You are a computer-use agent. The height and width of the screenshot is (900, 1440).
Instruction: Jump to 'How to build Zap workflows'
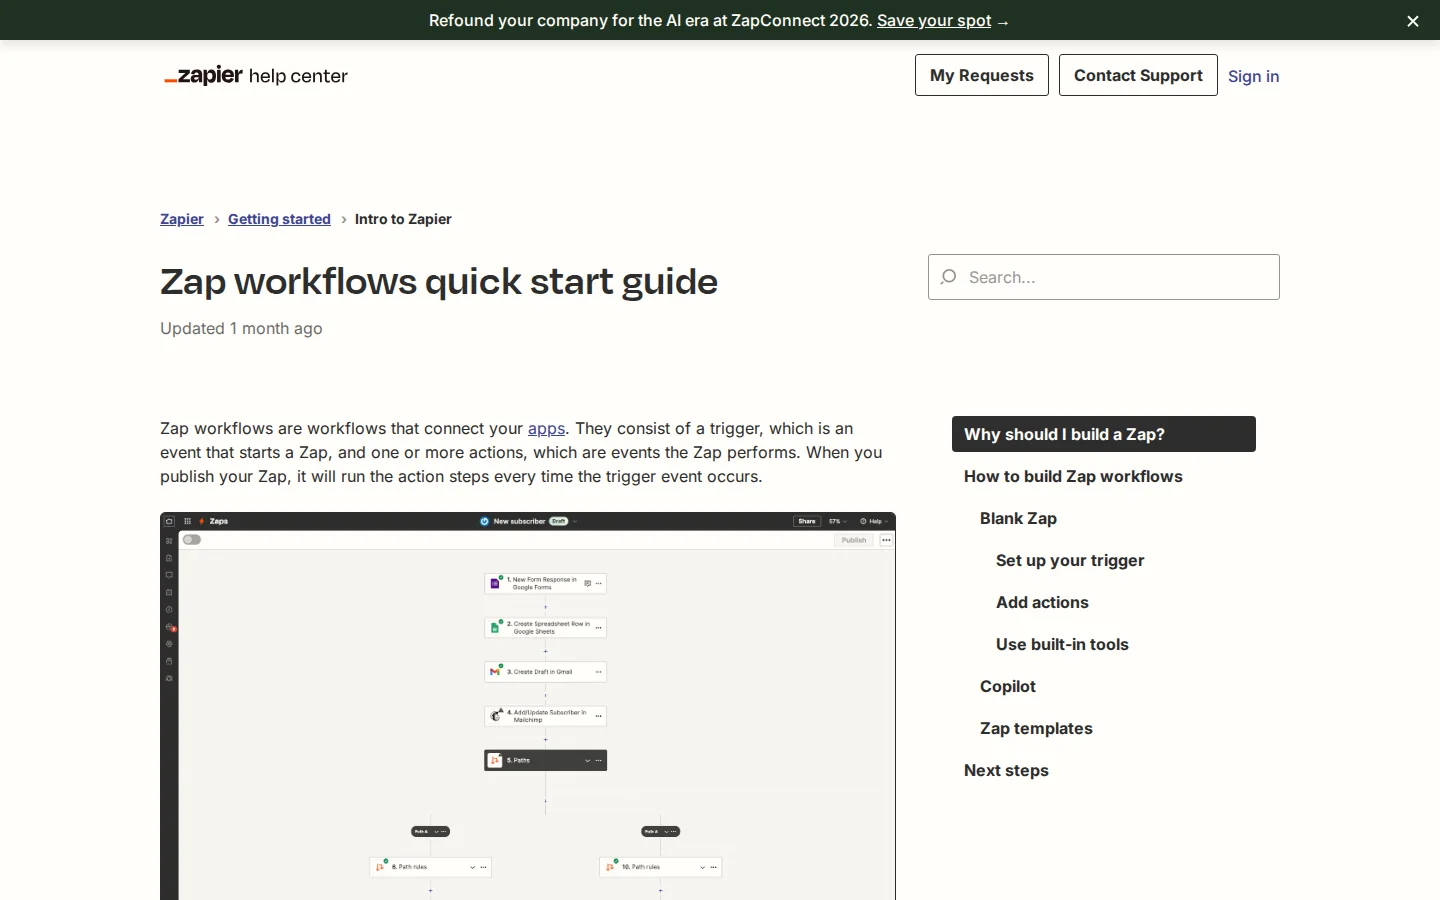[1073, 476]
